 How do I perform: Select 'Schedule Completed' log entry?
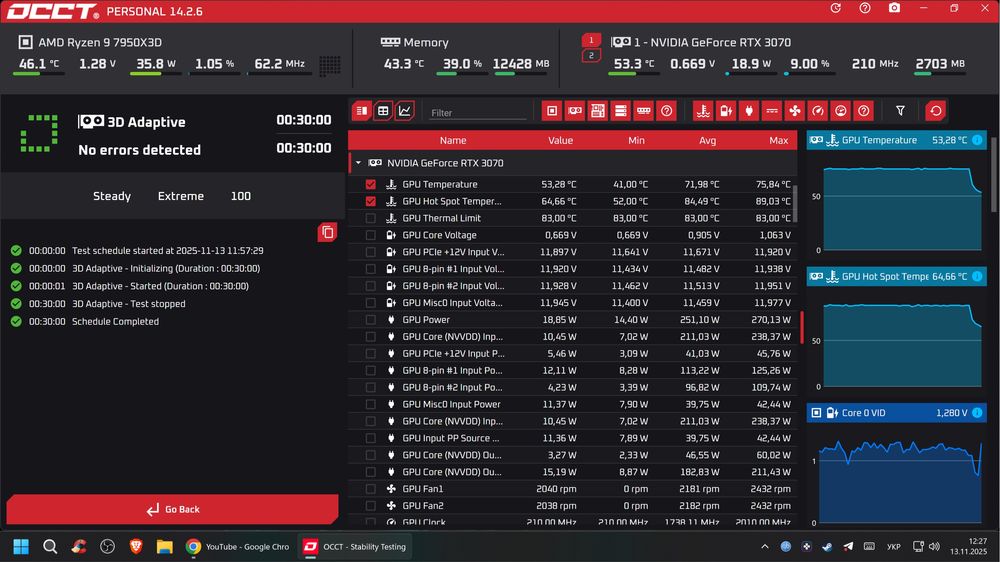pos(115,322)
